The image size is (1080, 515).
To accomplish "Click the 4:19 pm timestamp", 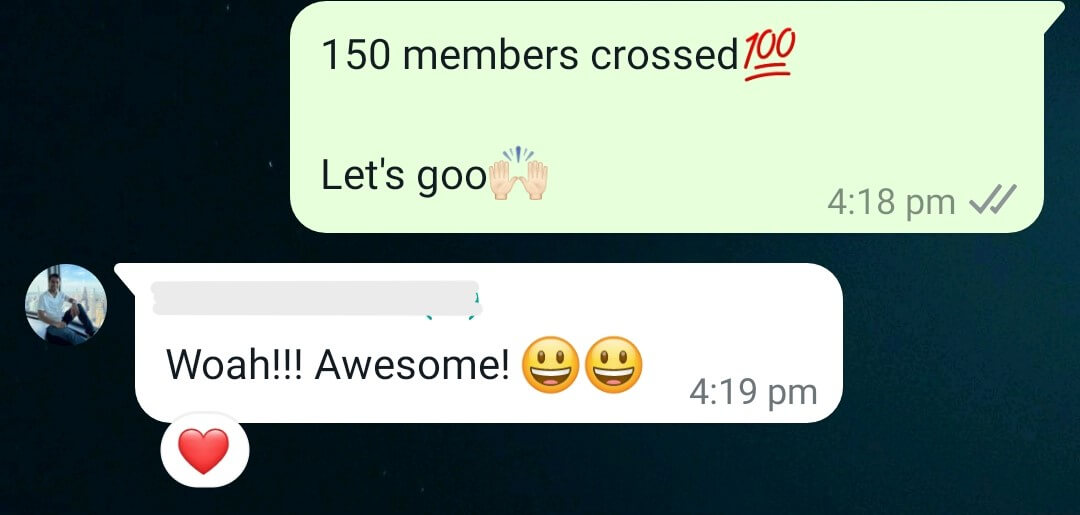I will coord(753,392).
